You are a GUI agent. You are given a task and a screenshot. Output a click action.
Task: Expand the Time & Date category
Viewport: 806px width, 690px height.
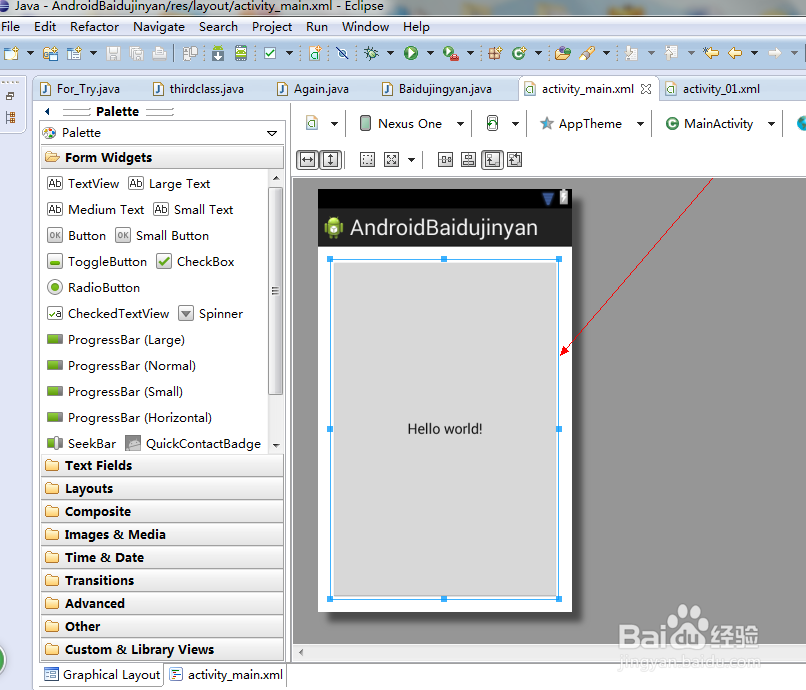(162, 557)
